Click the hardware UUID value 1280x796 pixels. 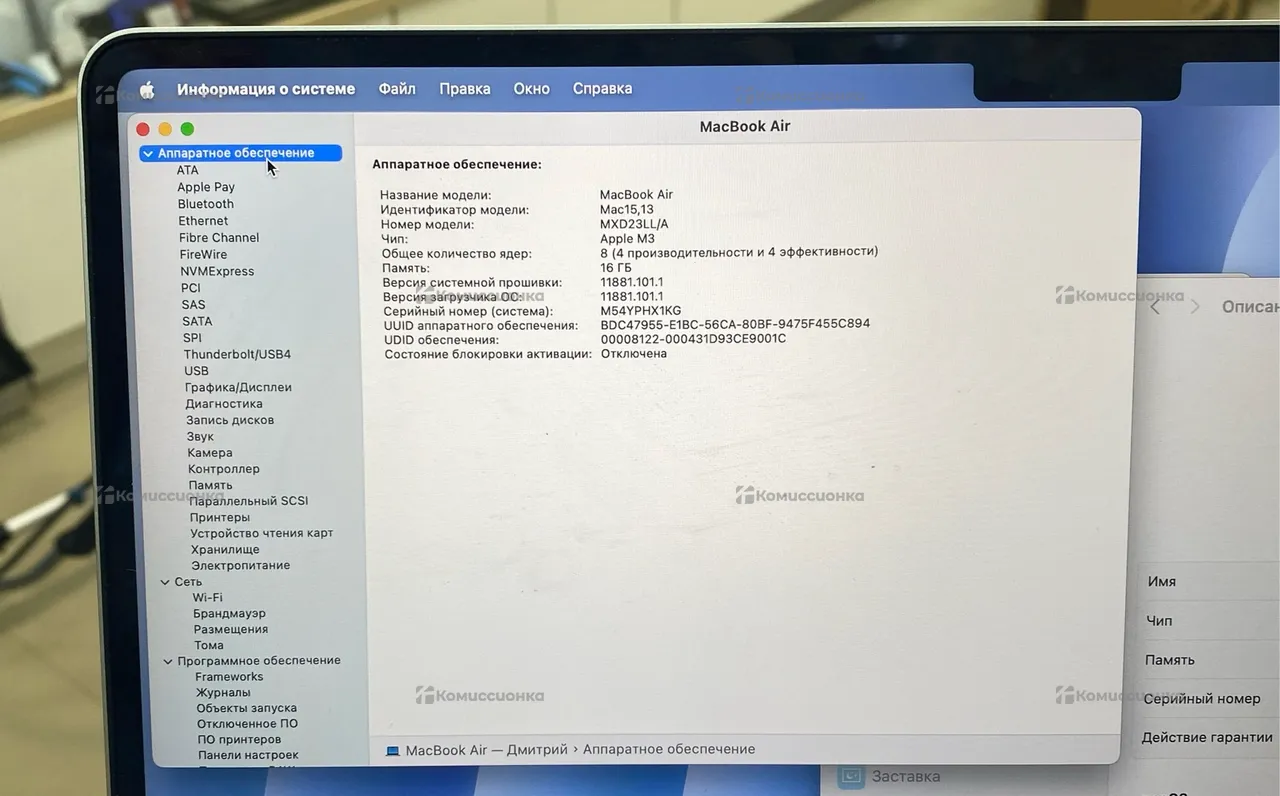735,325
